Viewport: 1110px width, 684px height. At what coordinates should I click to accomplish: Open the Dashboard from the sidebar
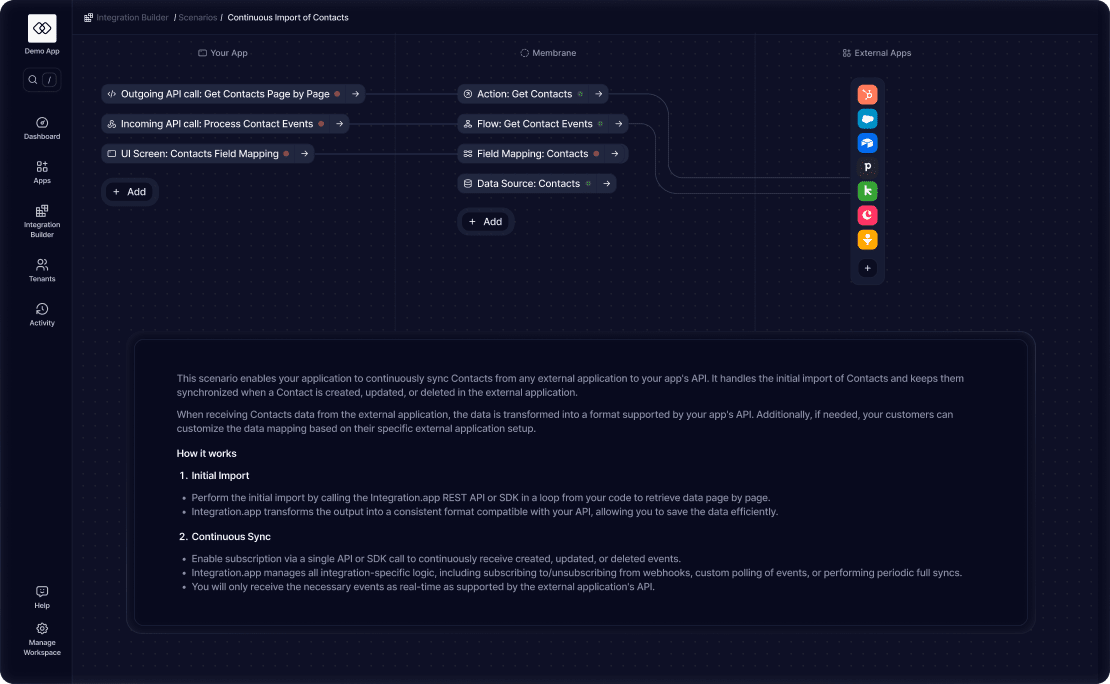42,128
